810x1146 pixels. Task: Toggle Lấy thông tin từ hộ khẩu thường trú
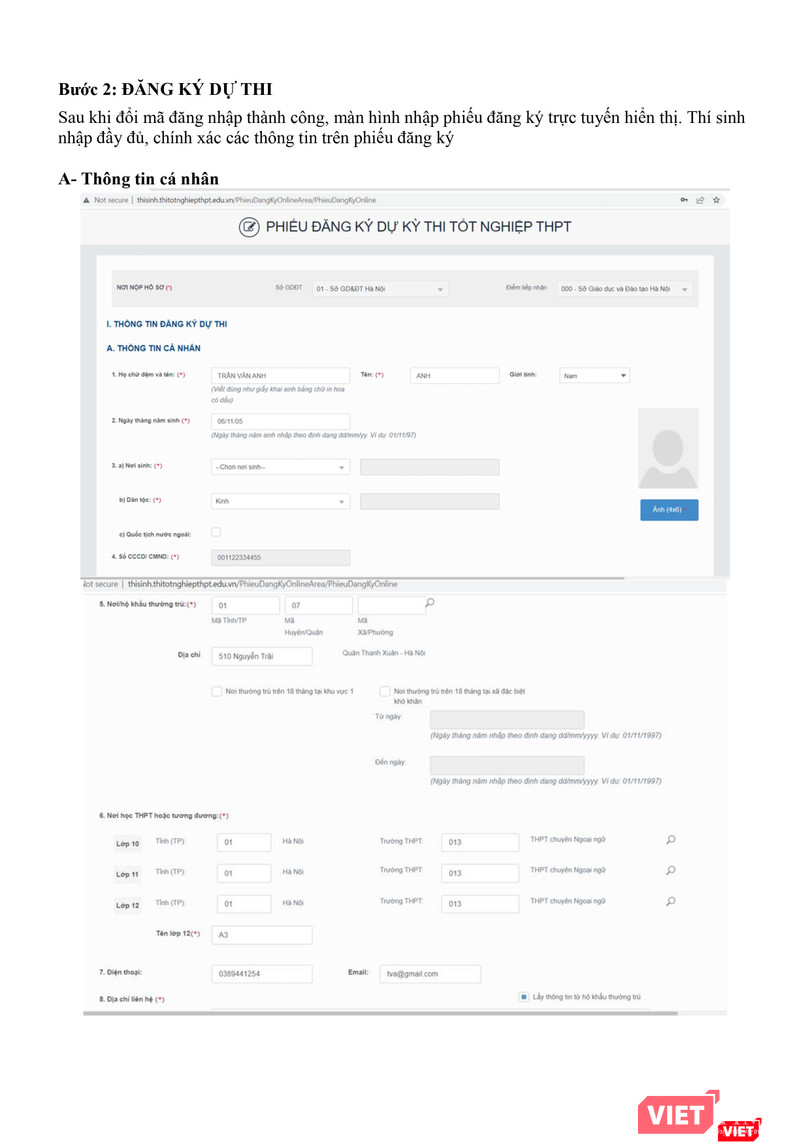(x=524, y=997)
